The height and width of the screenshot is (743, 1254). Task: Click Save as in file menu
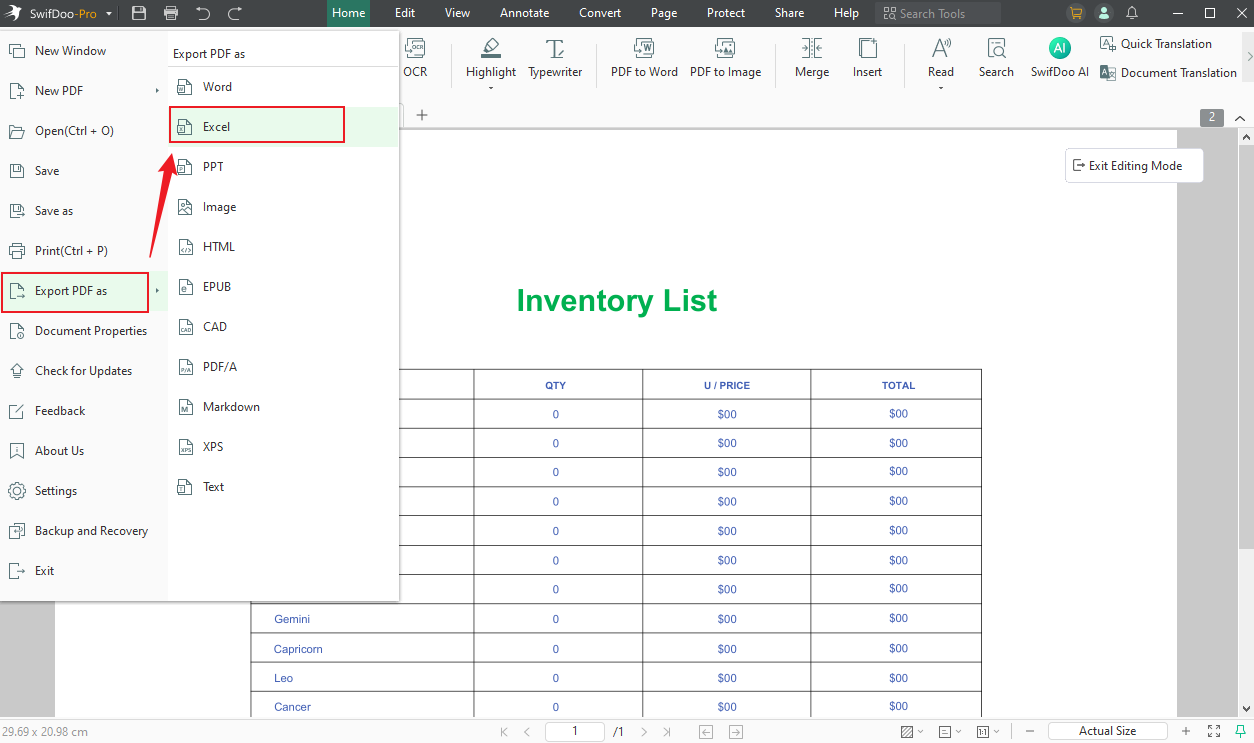pyautogui.click(x=83, y=211)
